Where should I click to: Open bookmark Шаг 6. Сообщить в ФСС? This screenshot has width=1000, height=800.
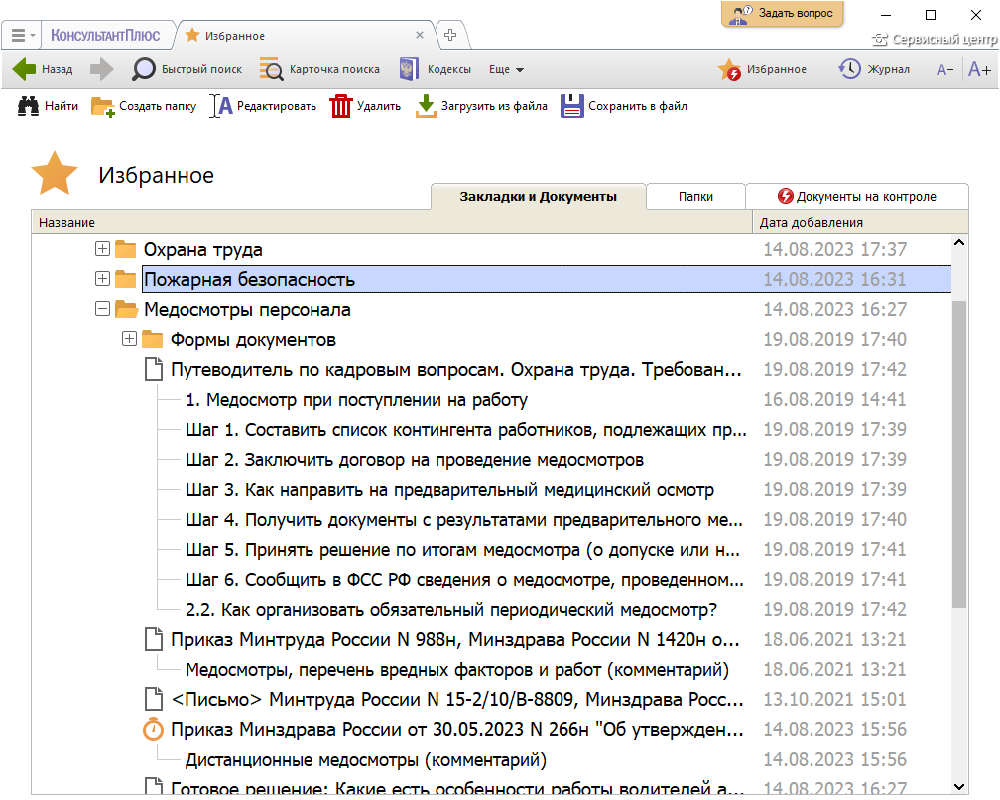click(x=464, y=580)
